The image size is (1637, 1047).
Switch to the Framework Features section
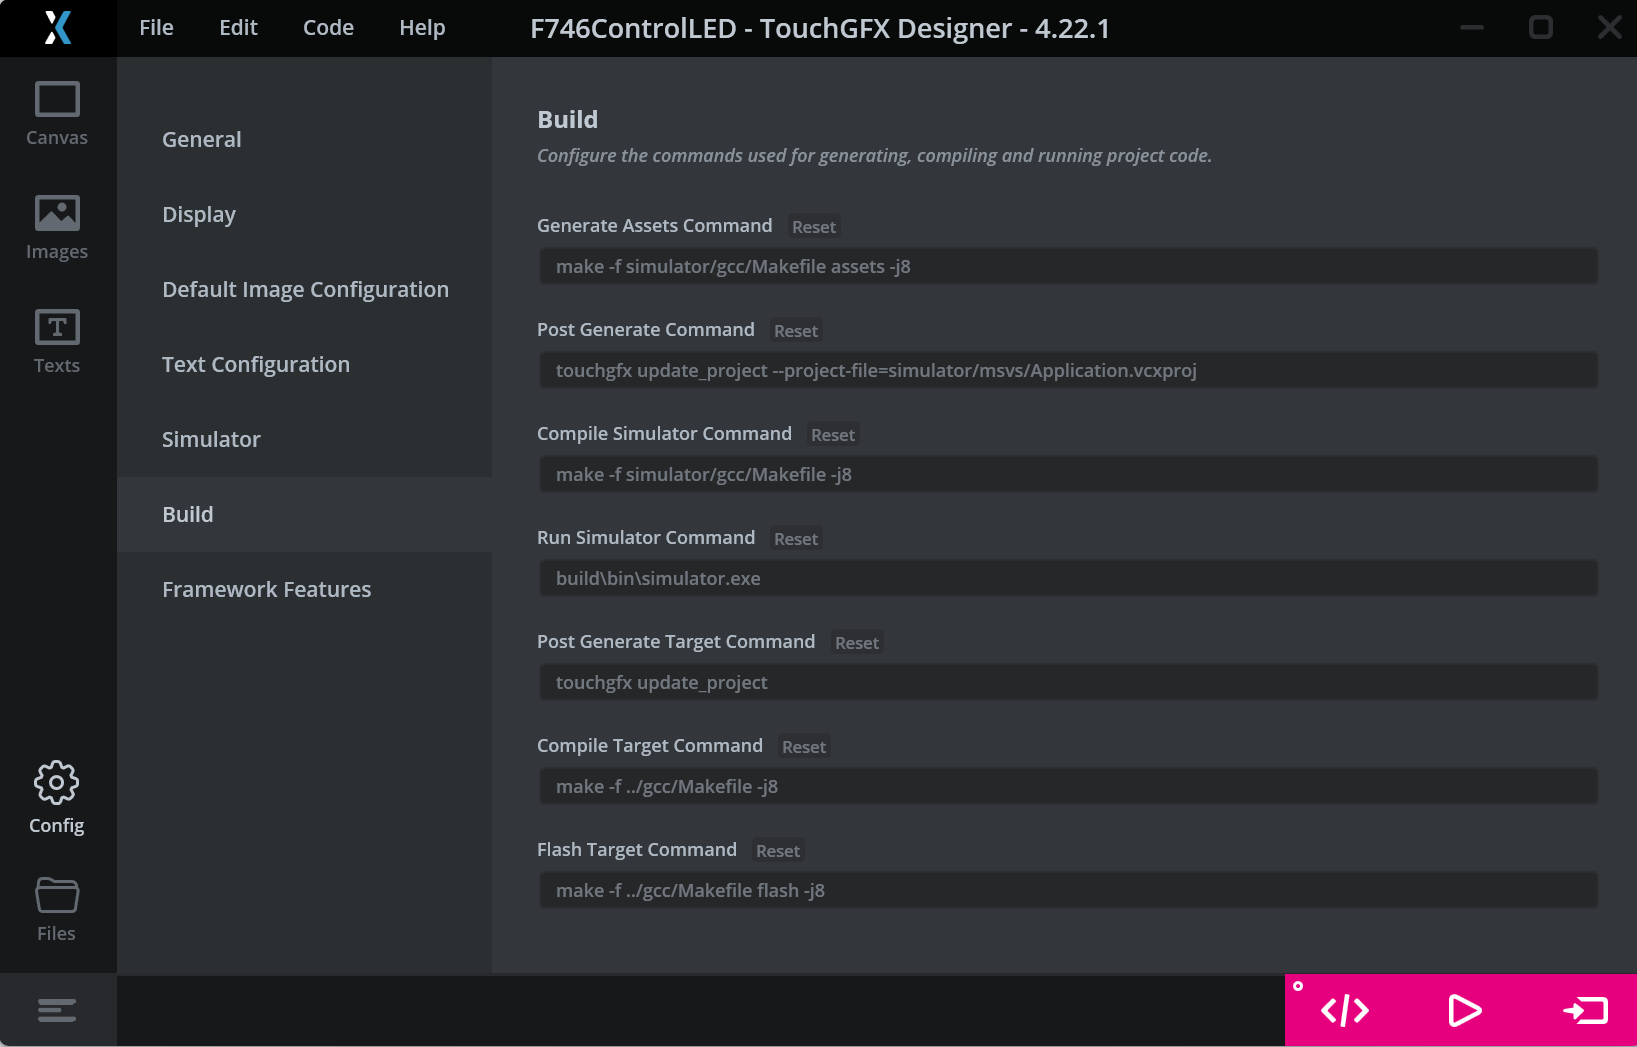tap(266, 589)
